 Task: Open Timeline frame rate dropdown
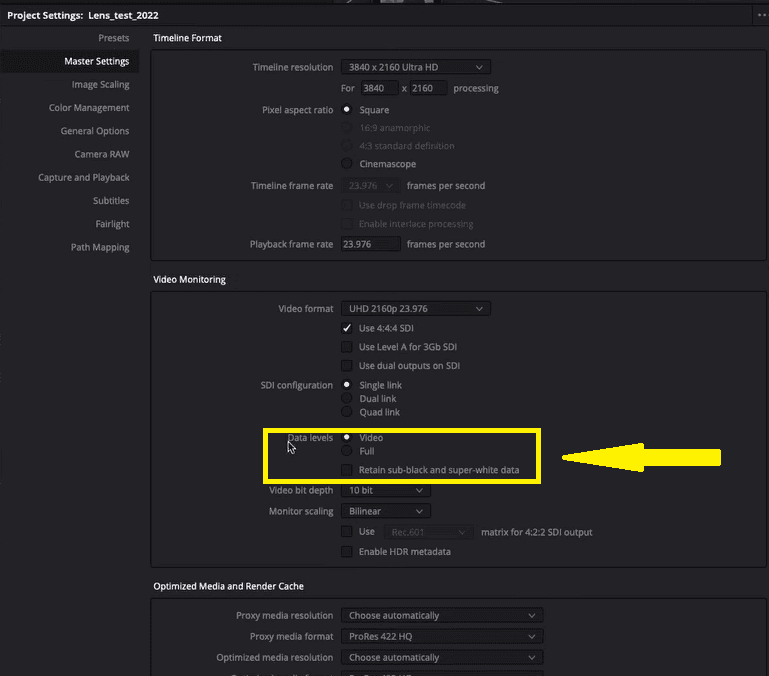(371, 186)
